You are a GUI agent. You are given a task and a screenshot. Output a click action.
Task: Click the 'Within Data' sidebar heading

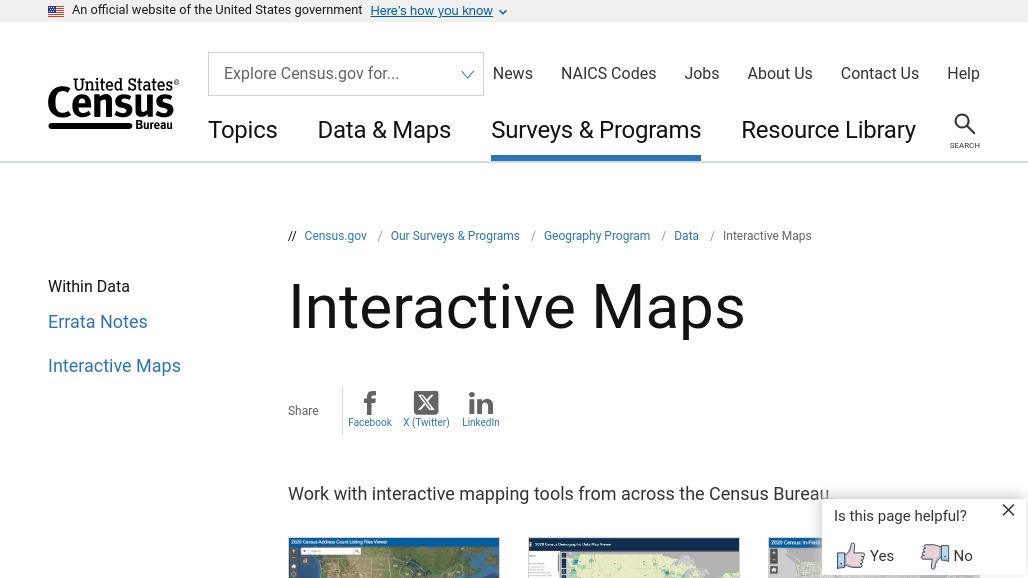click(89, 286)
